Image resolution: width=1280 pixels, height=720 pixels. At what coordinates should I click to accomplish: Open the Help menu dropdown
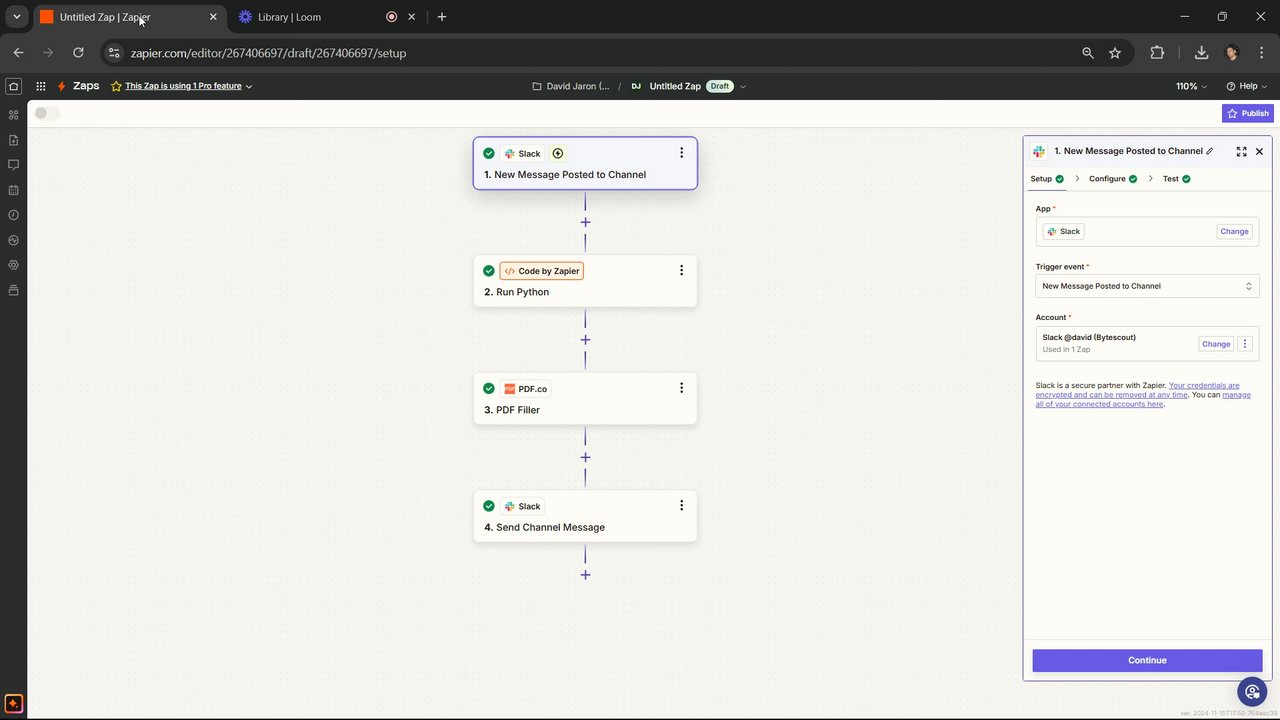click(1246, 86)
